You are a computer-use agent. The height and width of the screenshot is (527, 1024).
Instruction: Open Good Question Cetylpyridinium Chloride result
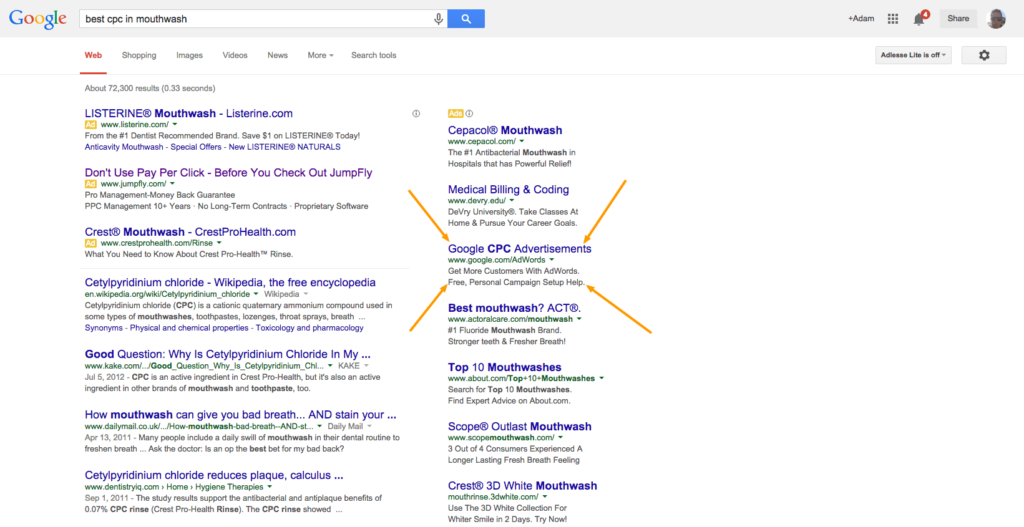click(x=228, y=355)
